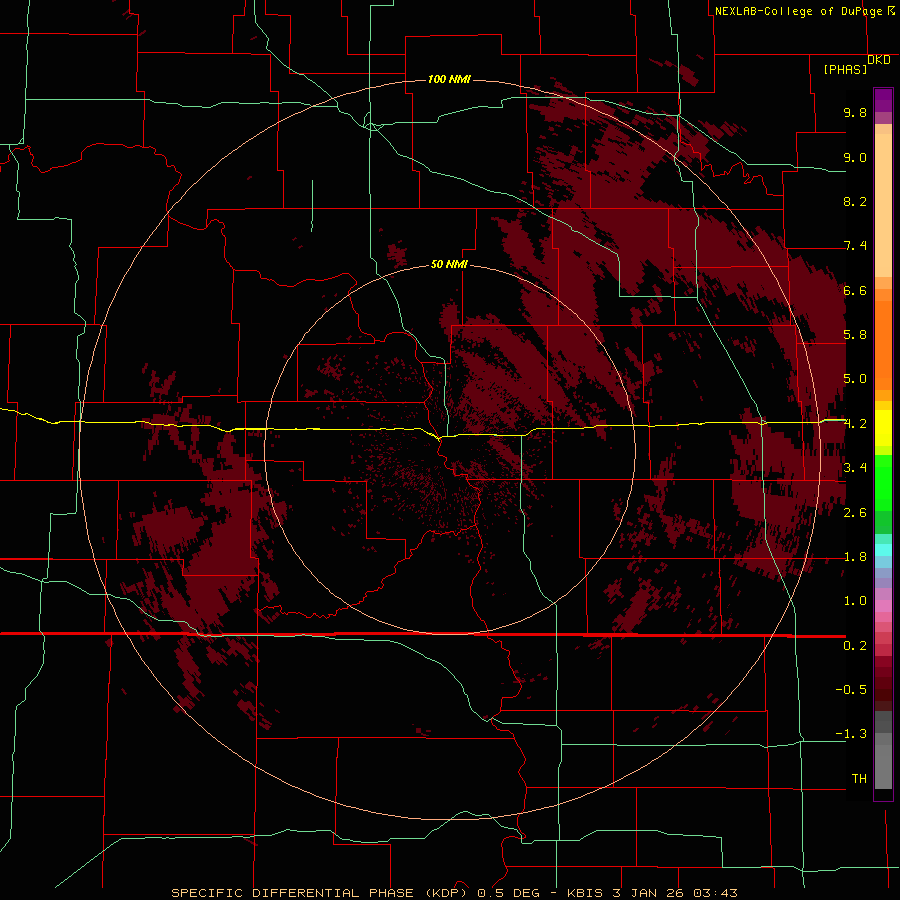
Task: Click the bright green segment of color bar
Action: point(883,482)
